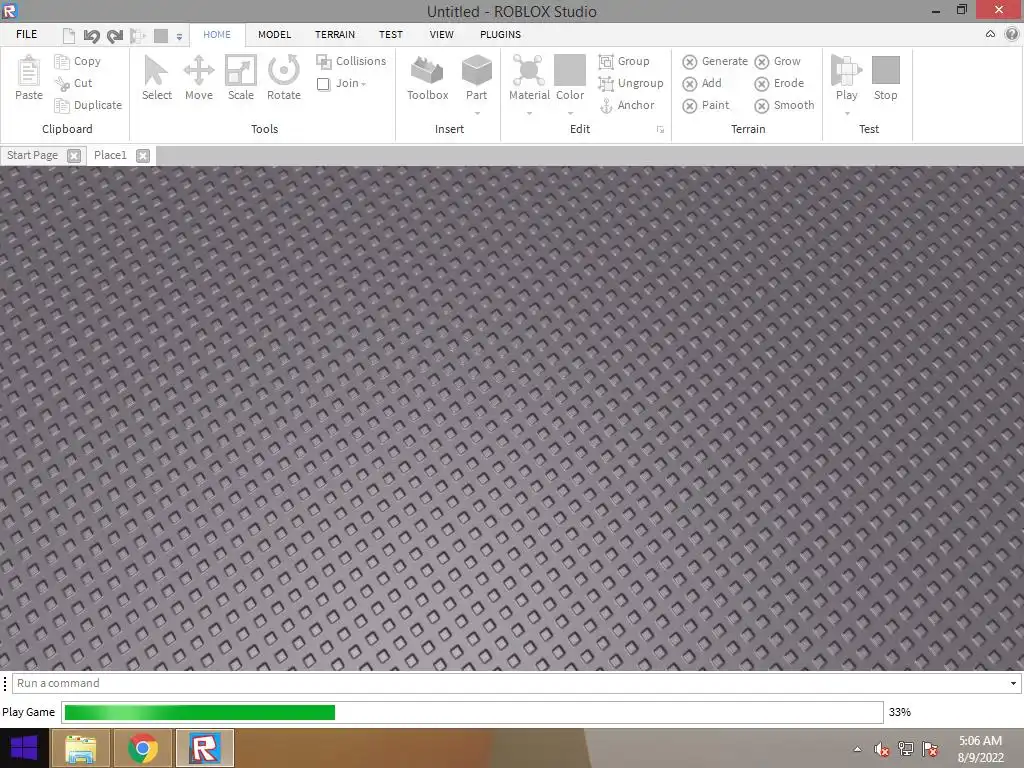
Task: Click the New file icon in quick access
Action: [x=69, y=36]
